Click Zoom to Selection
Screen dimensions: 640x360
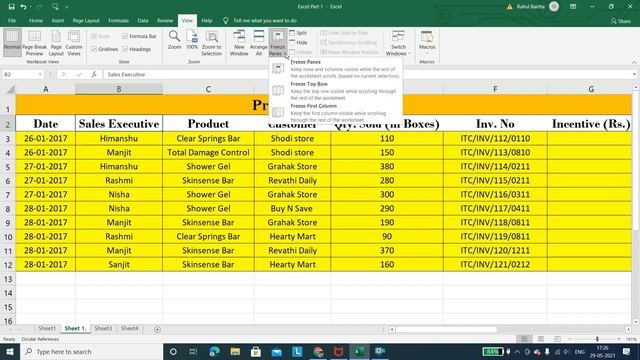pyautogui.click(x=211, y=43)
